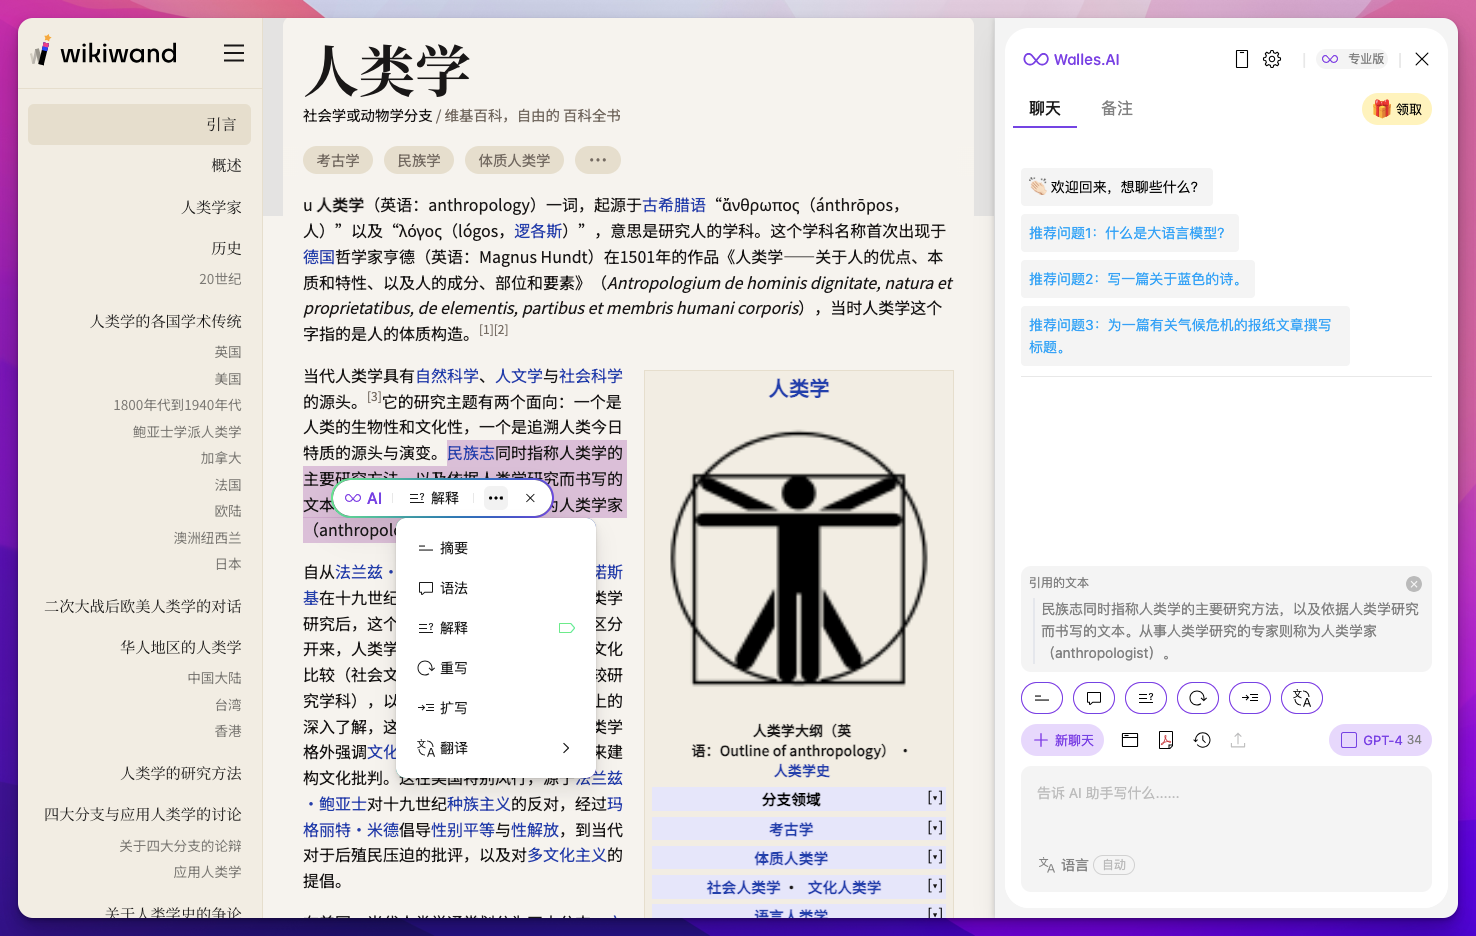Choose 摘要 from the popup menu

[x=496, y=548]
